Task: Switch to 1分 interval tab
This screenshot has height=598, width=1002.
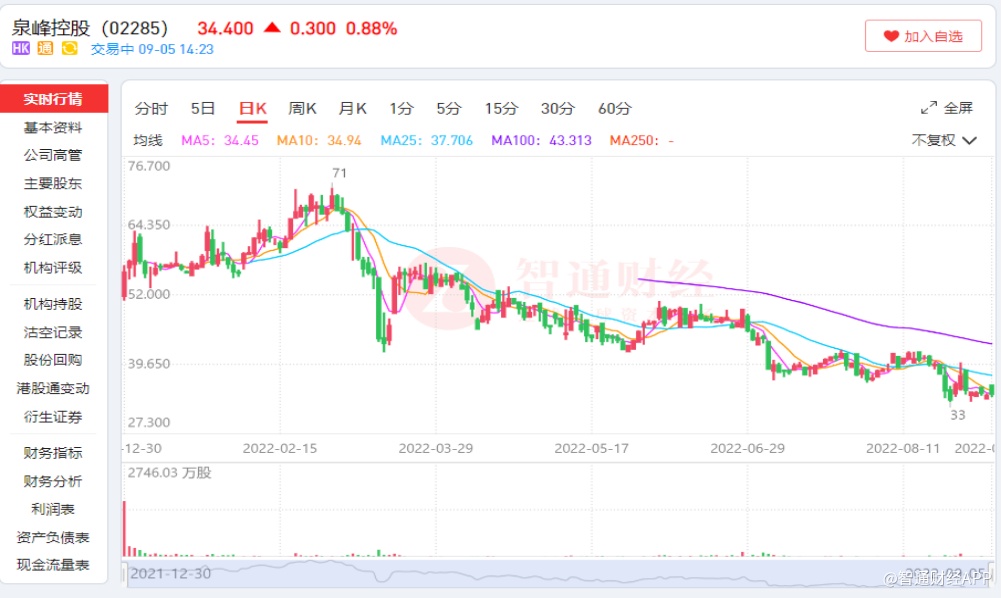Action: tap(402, 109)
